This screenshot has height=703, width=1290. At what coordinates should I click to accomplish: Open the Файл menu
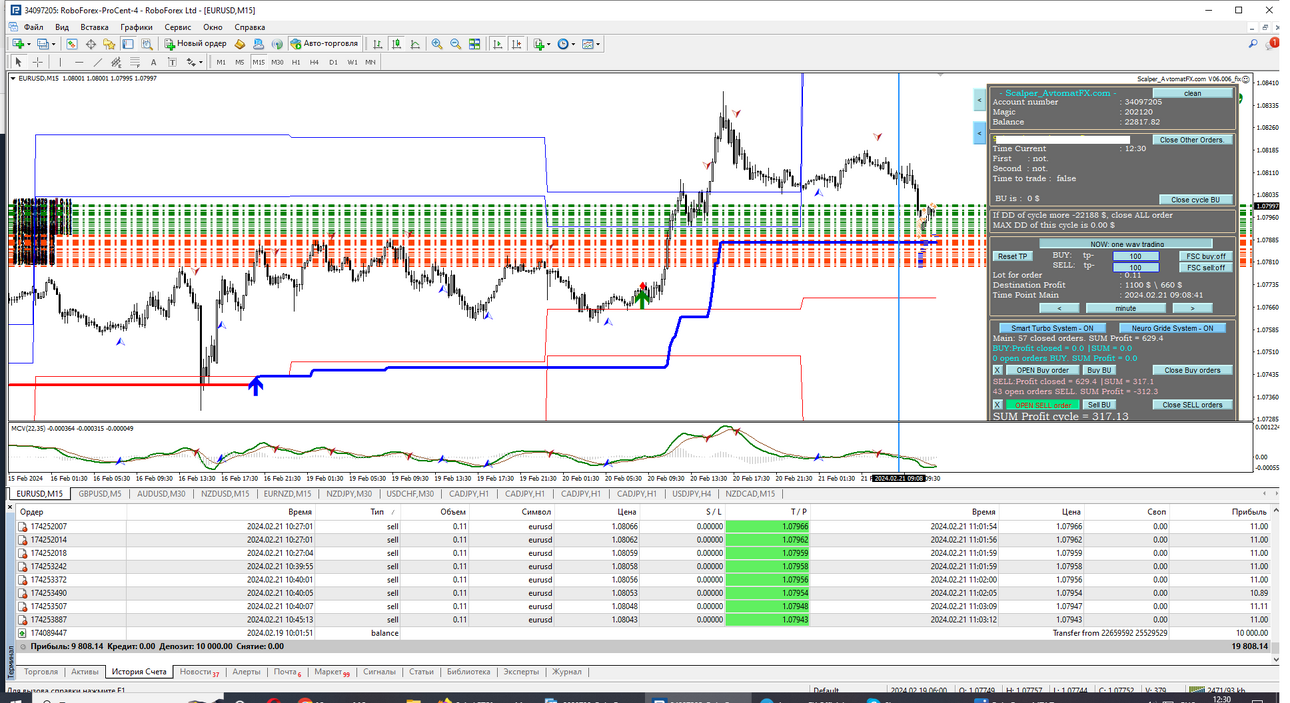34,27
